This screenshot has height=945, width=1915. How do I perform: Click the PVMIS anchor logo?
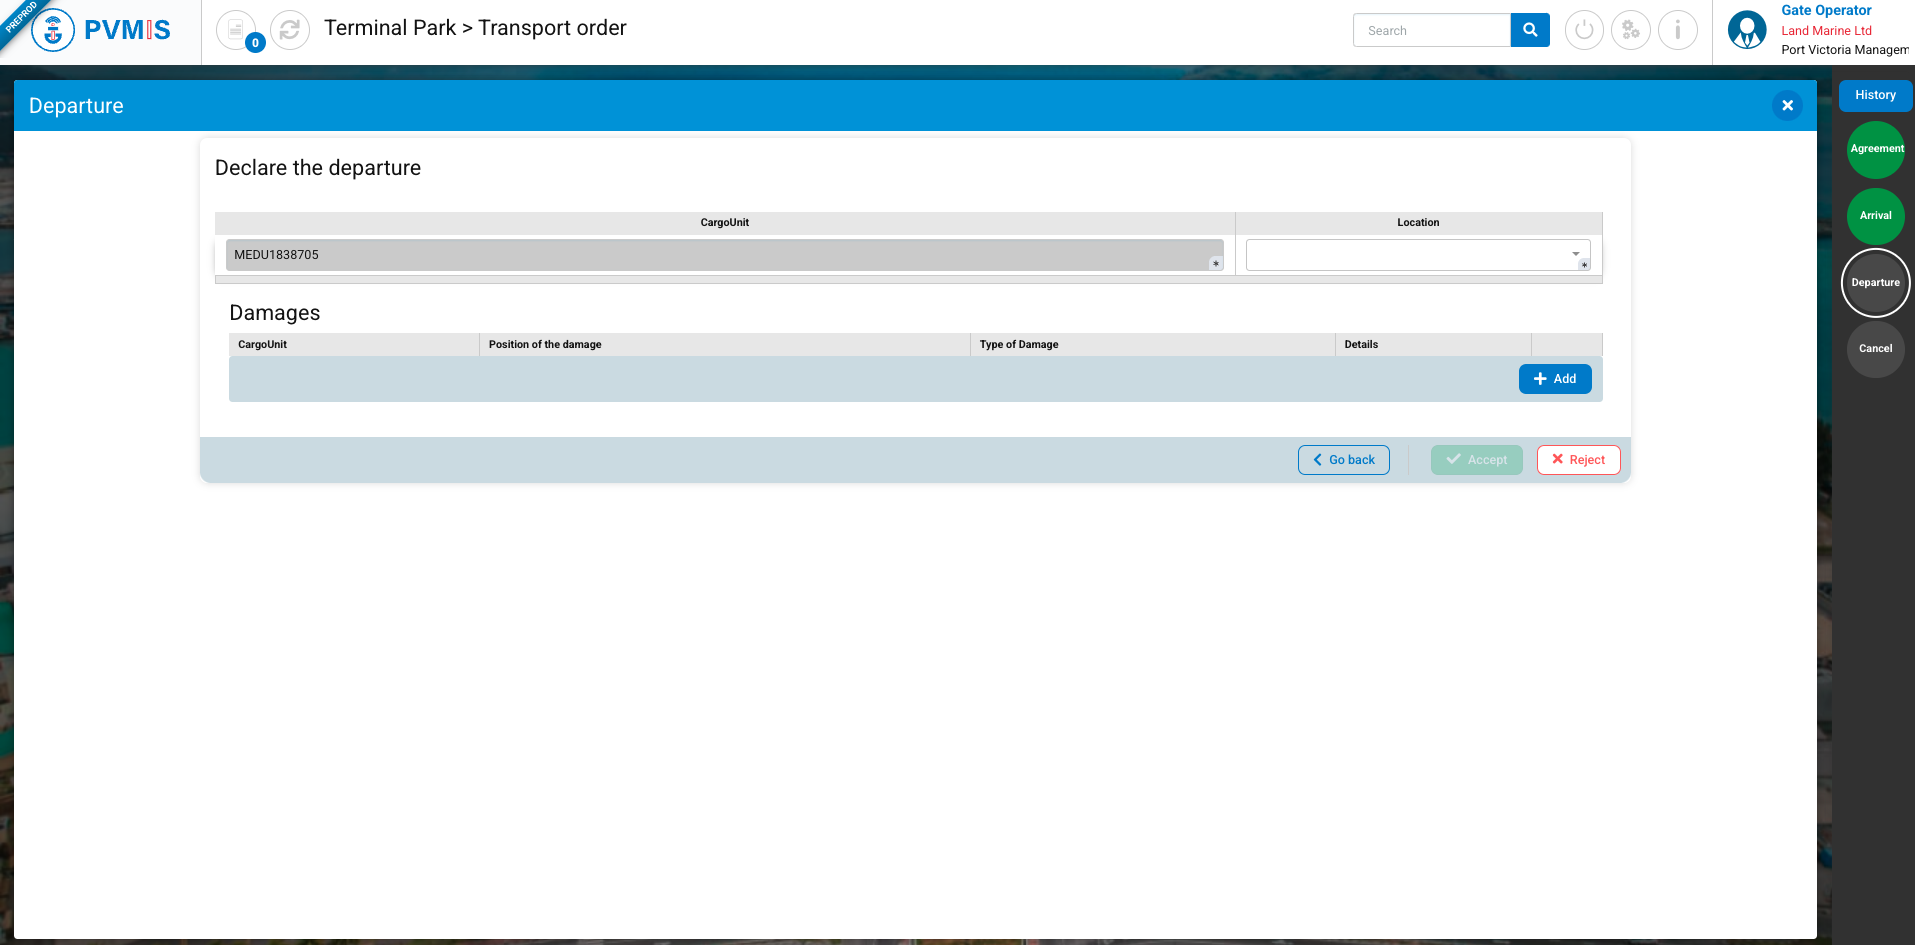pos(53,30)
